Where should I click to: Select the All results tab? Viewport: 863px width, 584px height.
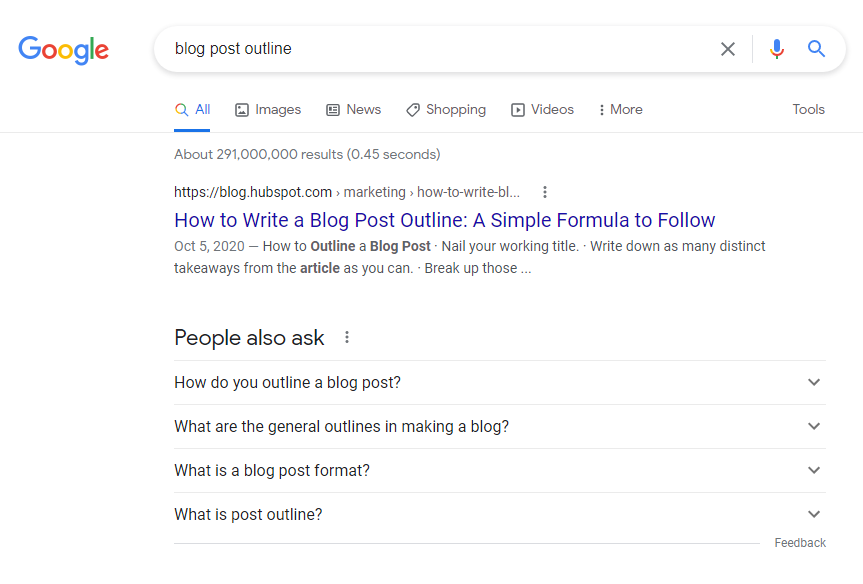click(192, 110)
